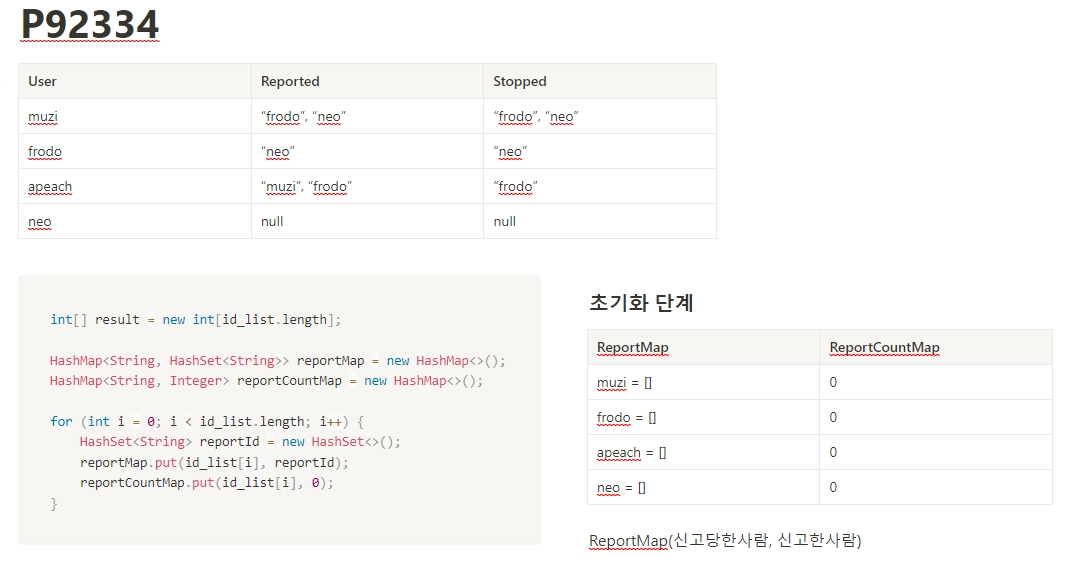The image size is (1072, 576).
Task: Click the User column header
Action: click(43, 81)
